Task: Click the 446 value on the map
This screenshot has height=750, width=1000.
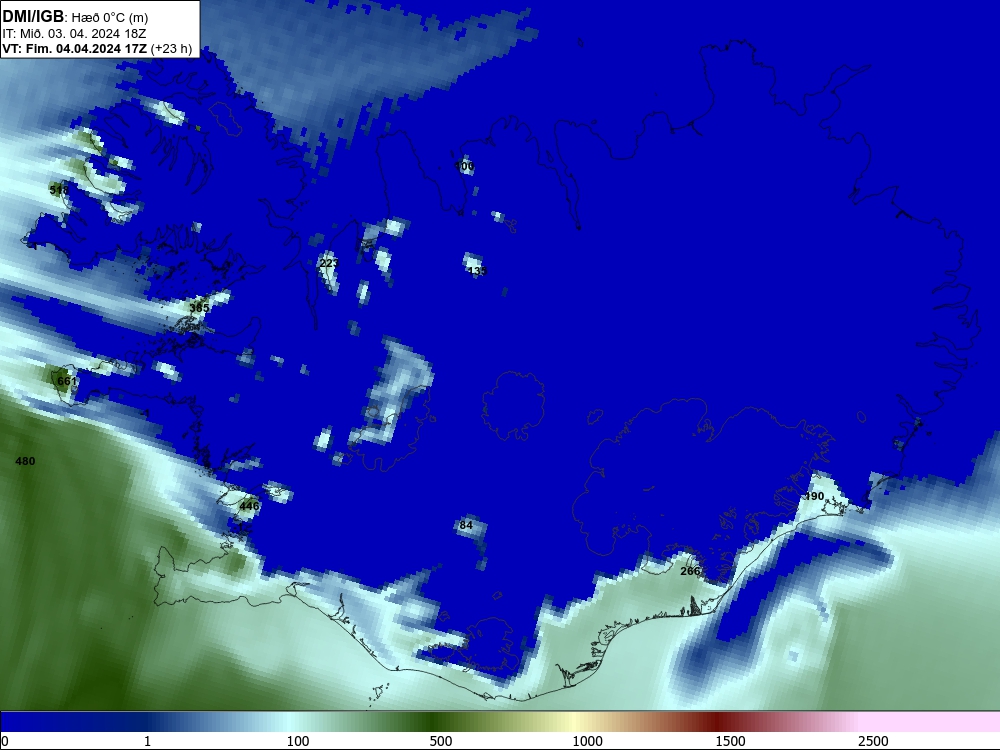Action: [249, 506]
